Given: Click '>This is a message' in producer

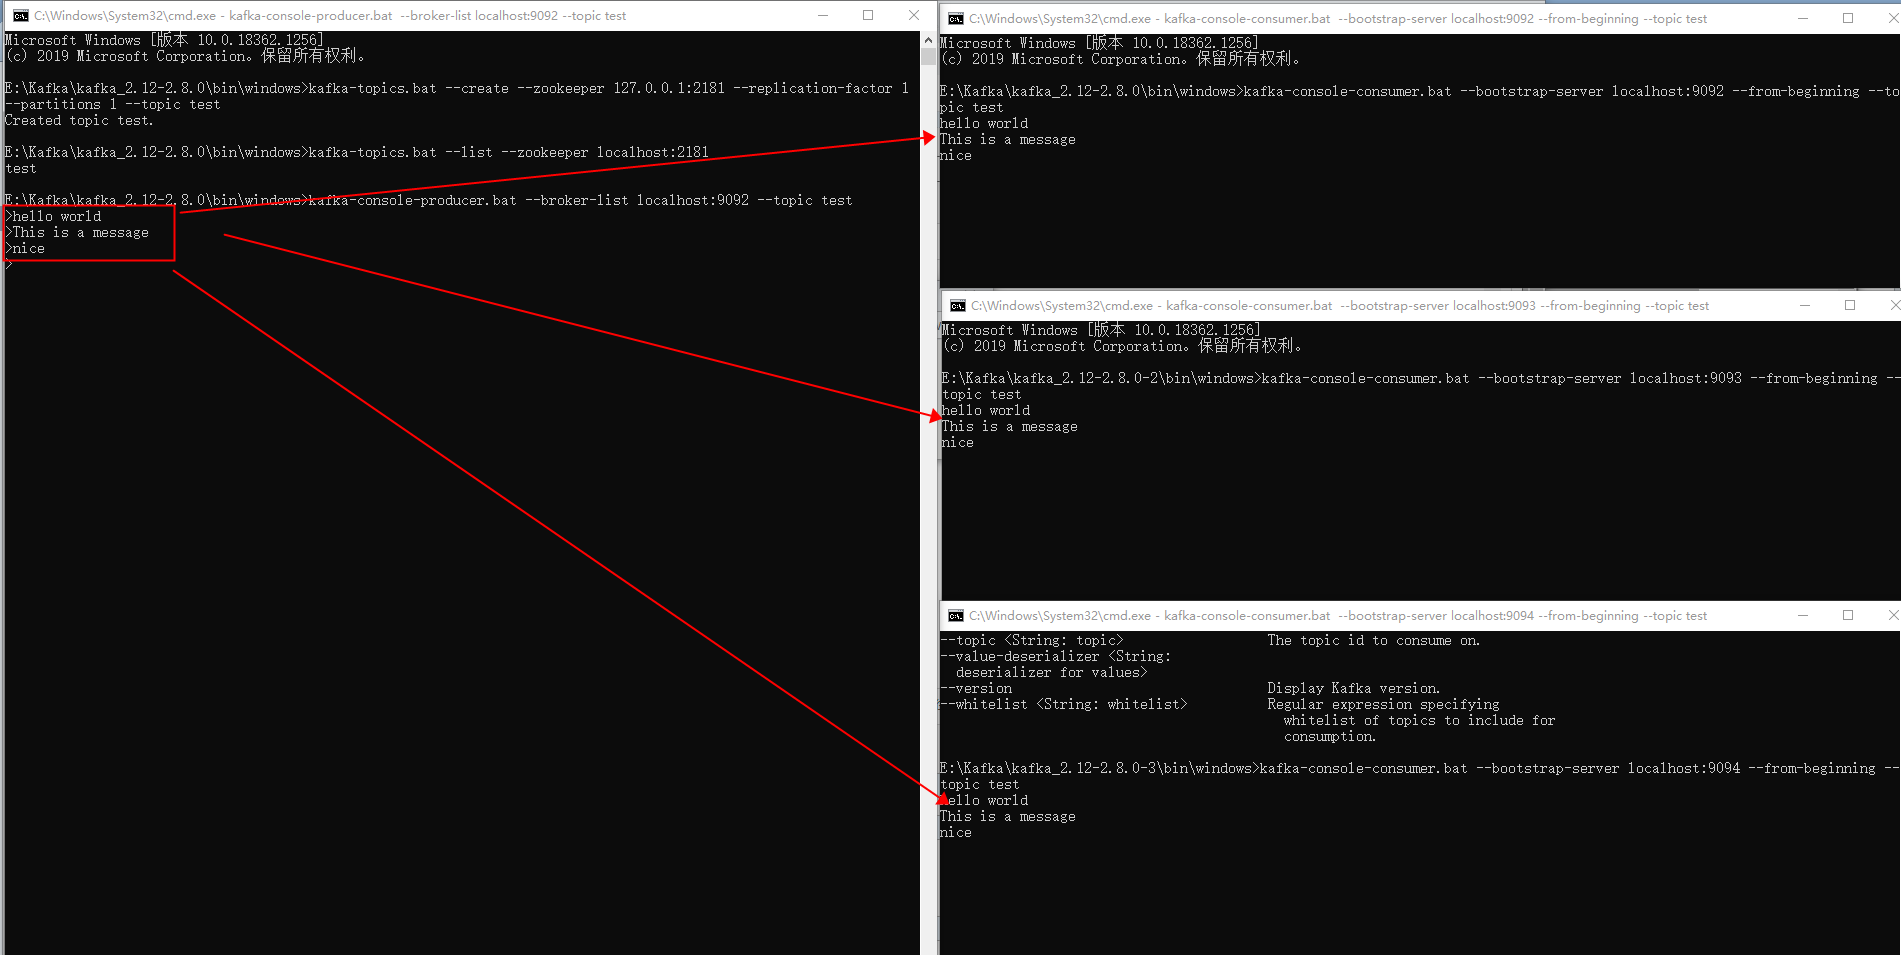Looking at the screenshot, I should pyautogui.click(x=77, y=232).
